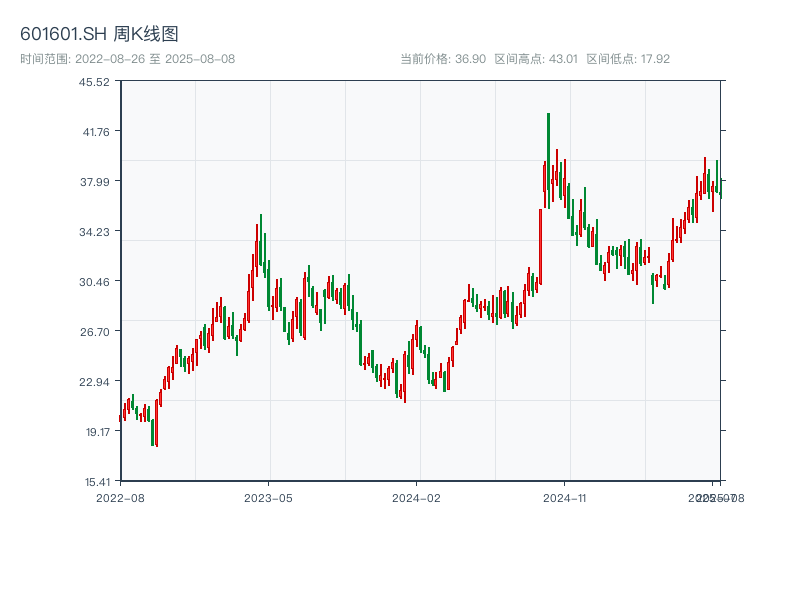800x600 pixels.
Task: Click the chart title 601601.SH 周K线图
Action: (x=99, y=35)
